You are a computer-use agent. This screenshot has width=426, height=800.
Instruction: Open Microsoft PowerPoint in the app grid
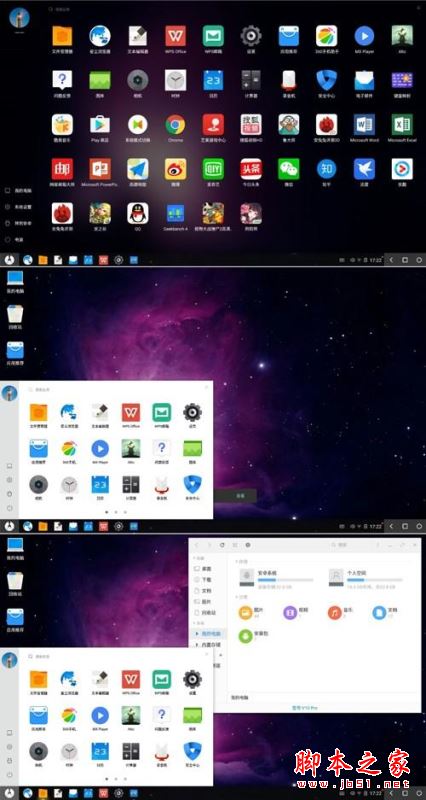point(100,169)
